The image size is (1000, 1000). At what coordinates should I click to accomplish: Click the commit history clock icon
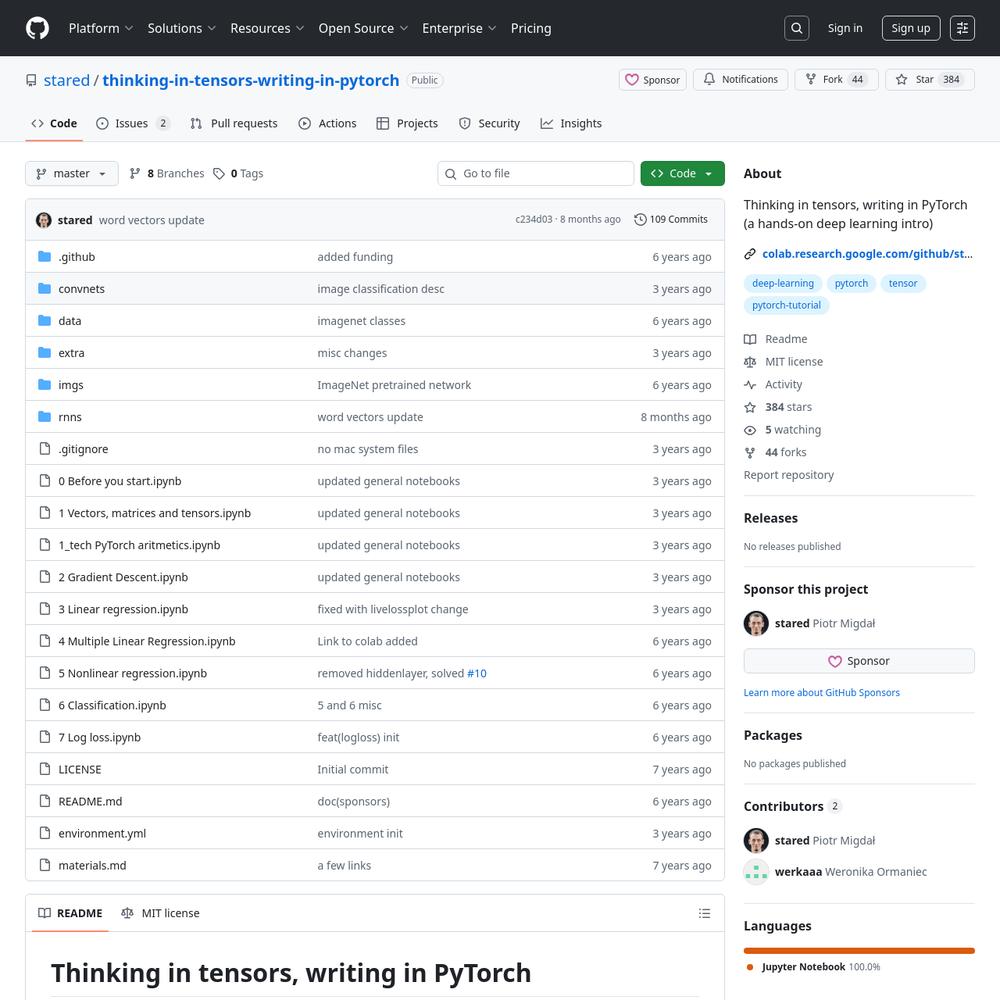click(640, 220)
